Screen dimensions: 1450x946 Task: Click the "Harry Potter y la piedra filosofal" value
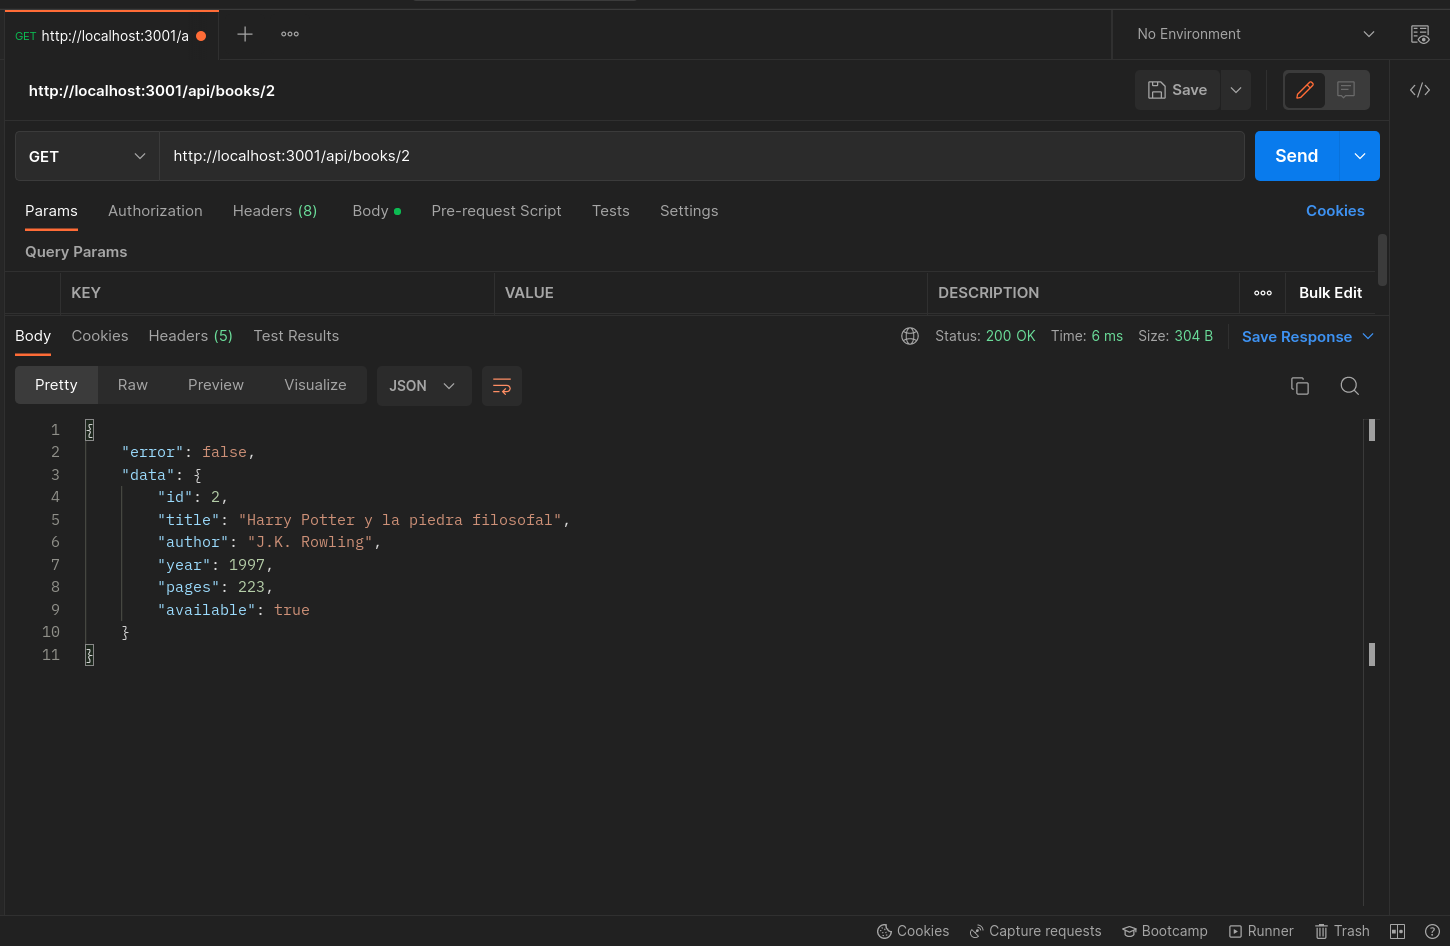pos(400,520)
